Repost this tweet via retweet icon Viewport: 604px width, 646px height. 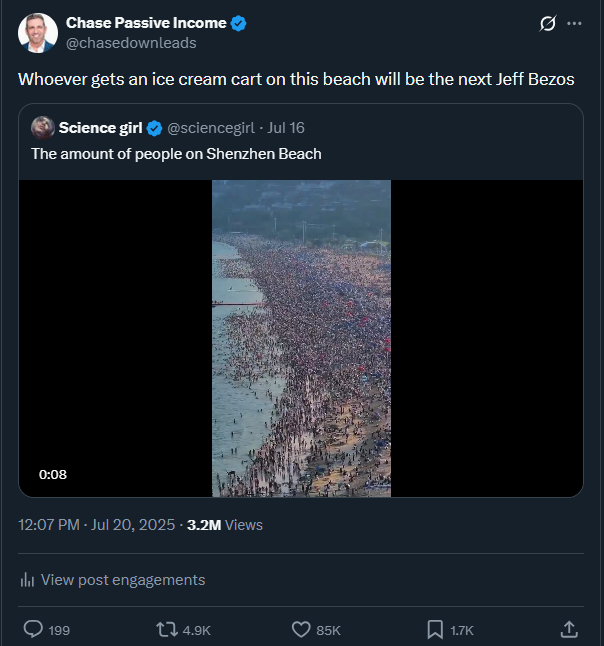[x=167, y=629]
